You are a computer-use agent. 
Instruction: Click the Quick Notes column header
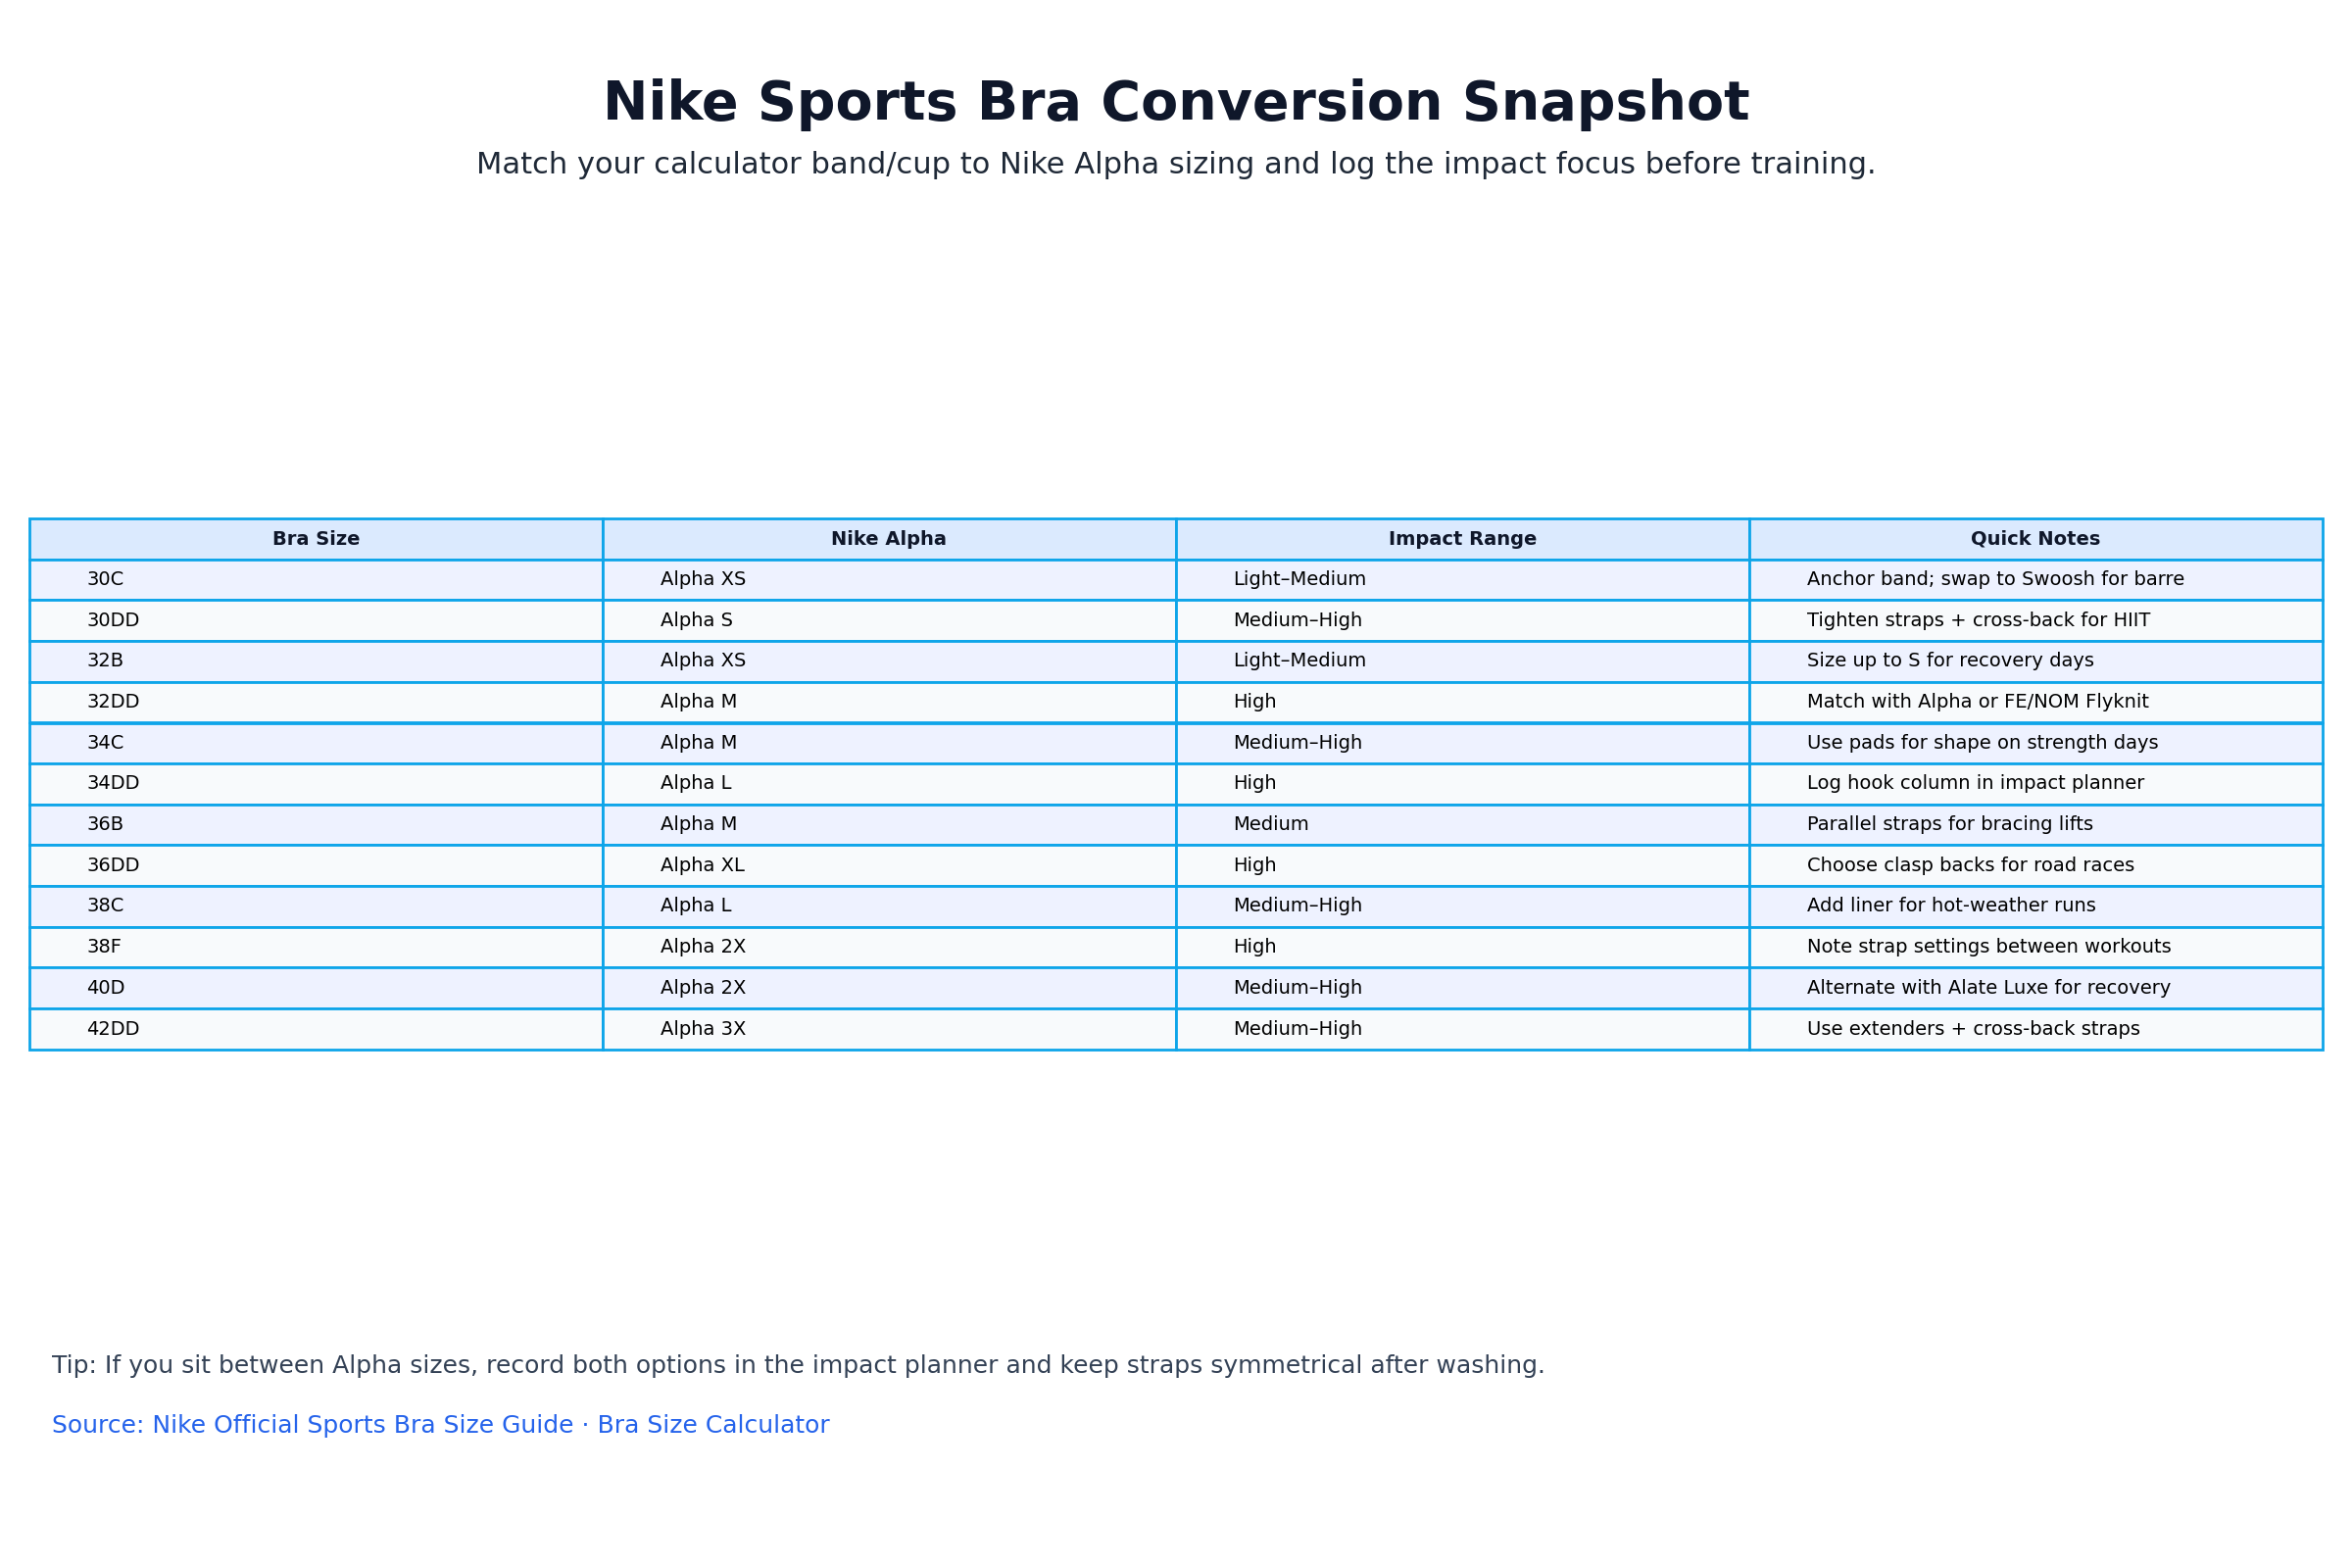(x=2035, y=539)
